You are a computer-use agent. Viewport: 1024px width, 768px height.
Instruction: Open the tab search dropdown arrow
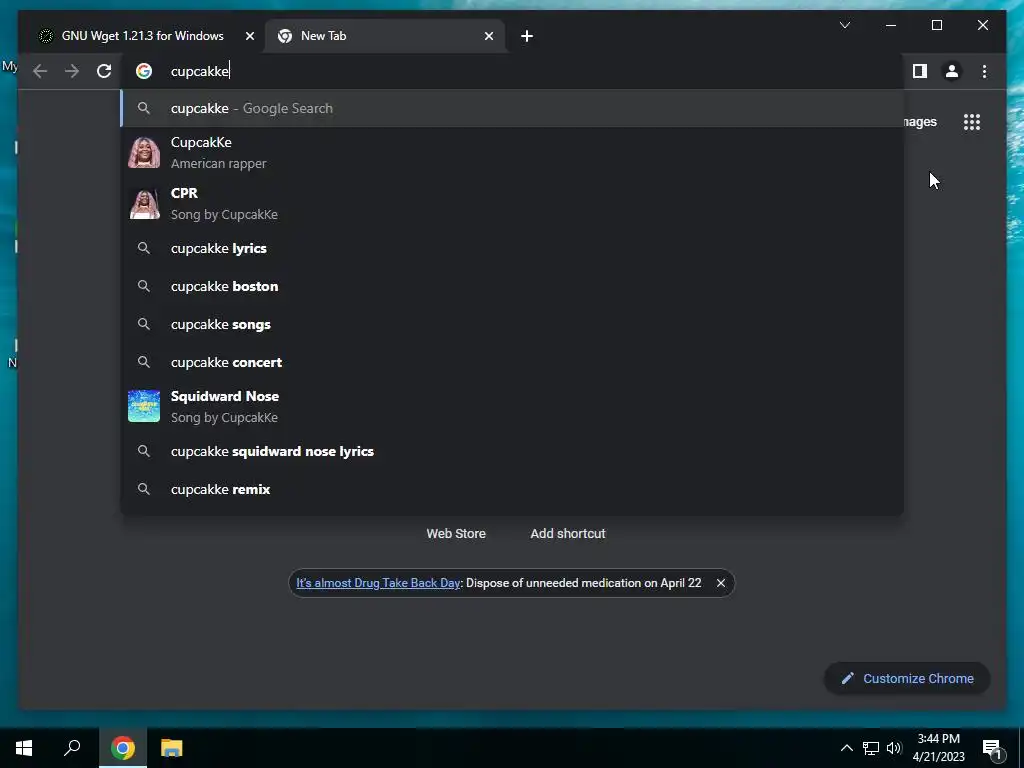(x=844, y=25)
